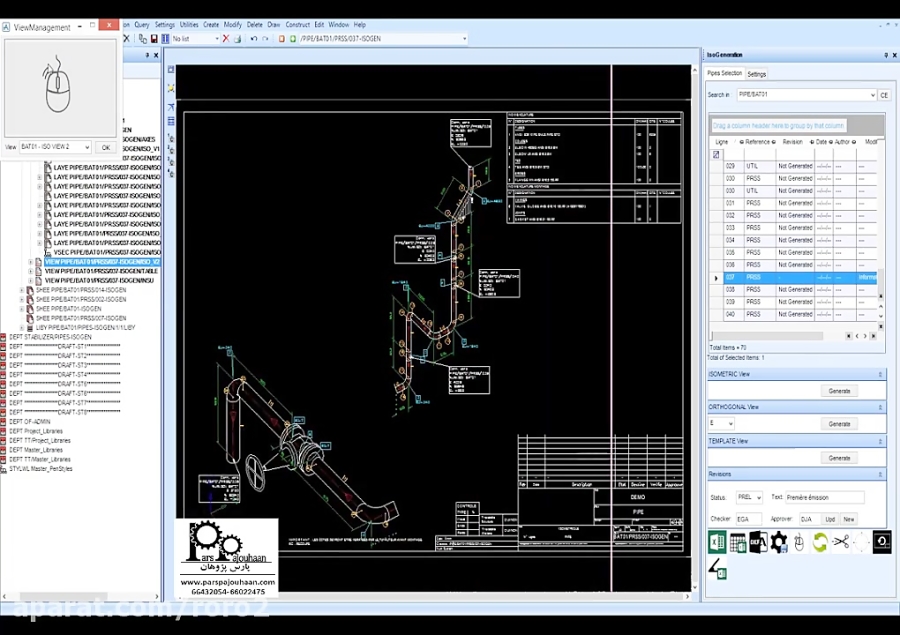Screen dimensions: 900x635
Task: Click the Undo arrow in the toolbar
Action: pos(253,38)
